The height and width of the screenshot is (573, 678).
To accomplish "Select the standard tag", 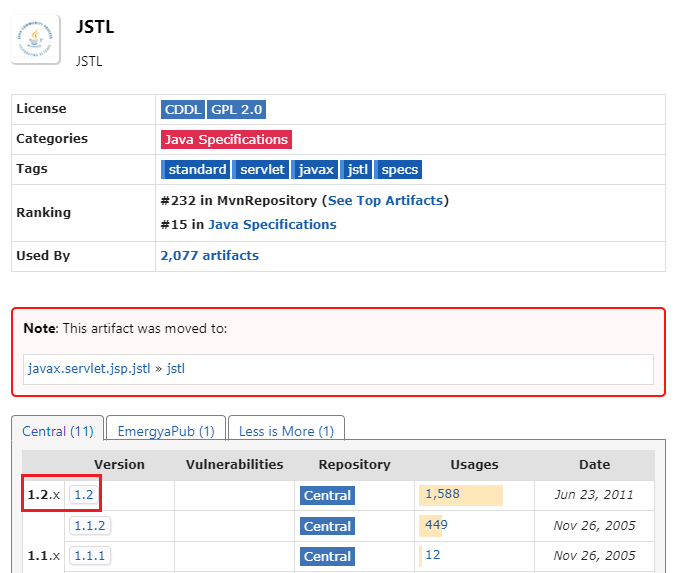I will click(196, 169).
